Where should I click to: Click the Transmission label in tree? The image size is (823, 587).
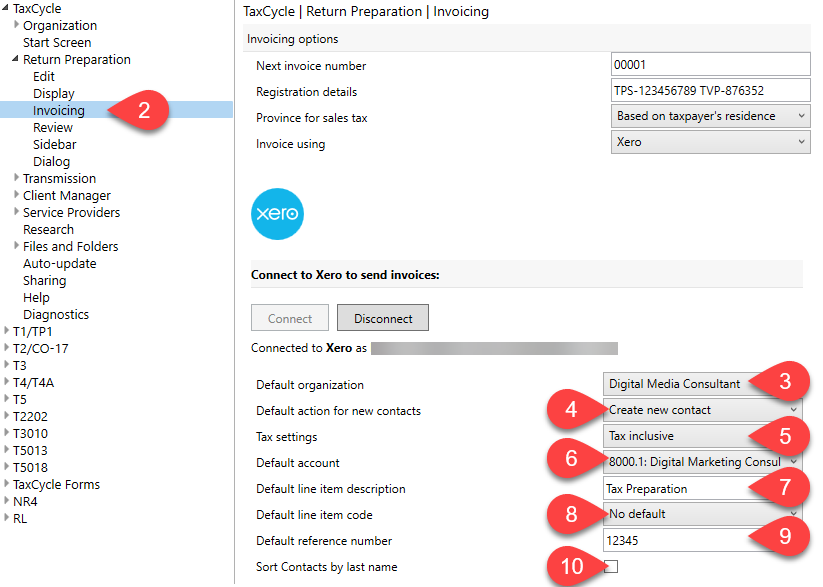59,179
